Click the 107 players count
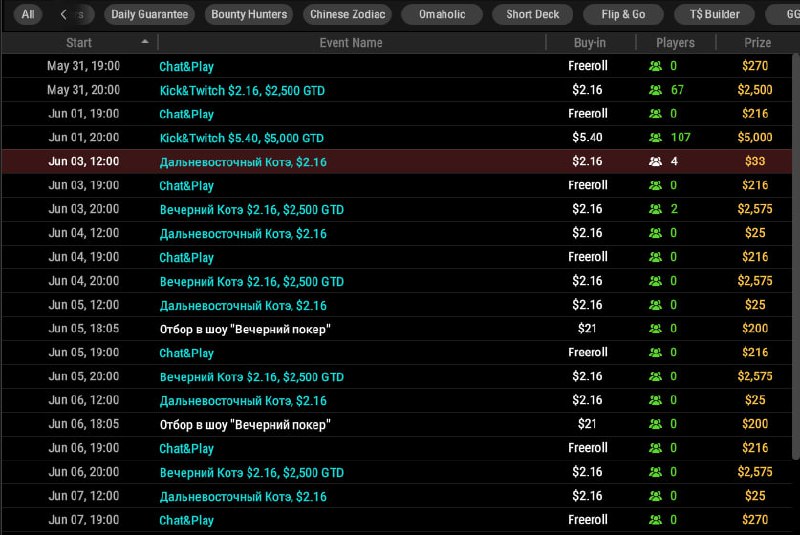Screen dimensions: 800x535 (681, 137)
